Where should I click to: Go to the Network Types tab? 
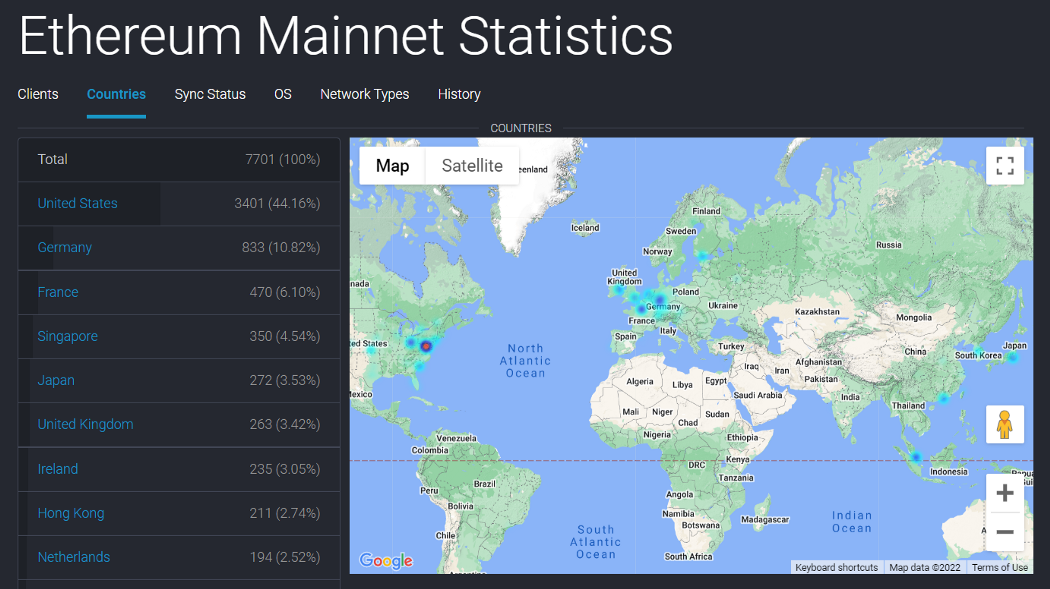pyautogui.click(x=364, y=94)
